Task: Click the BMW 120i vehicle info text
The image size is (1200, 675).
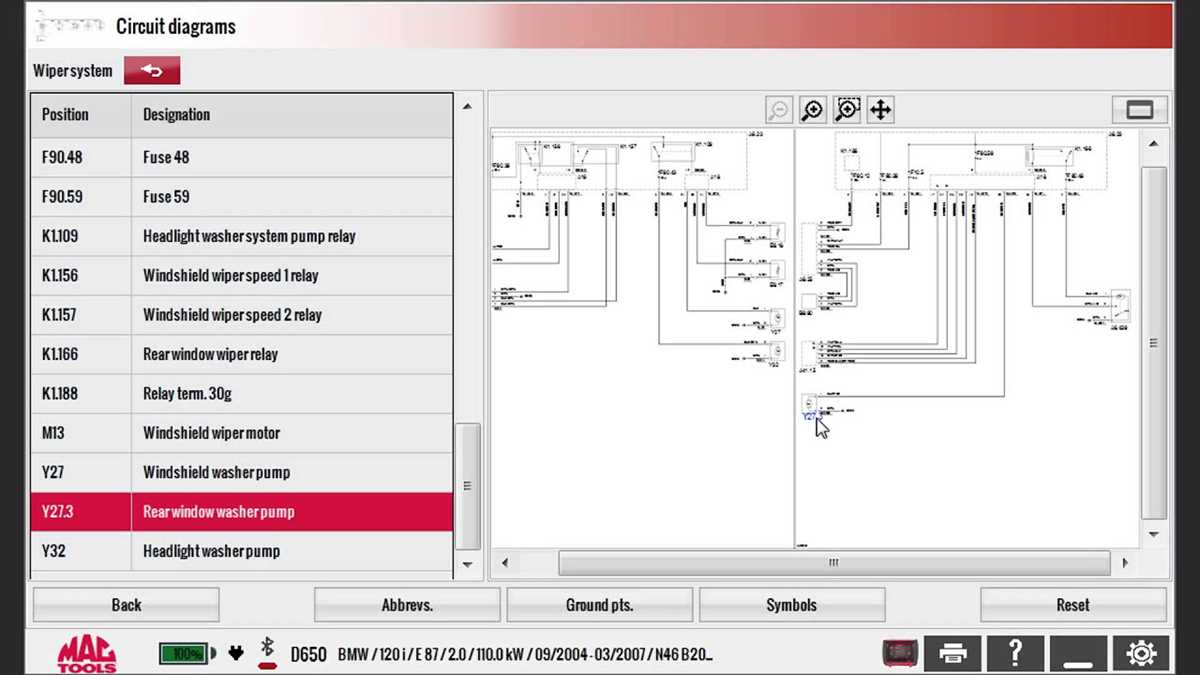Action: pyautogui.click(x=525, y=655)
